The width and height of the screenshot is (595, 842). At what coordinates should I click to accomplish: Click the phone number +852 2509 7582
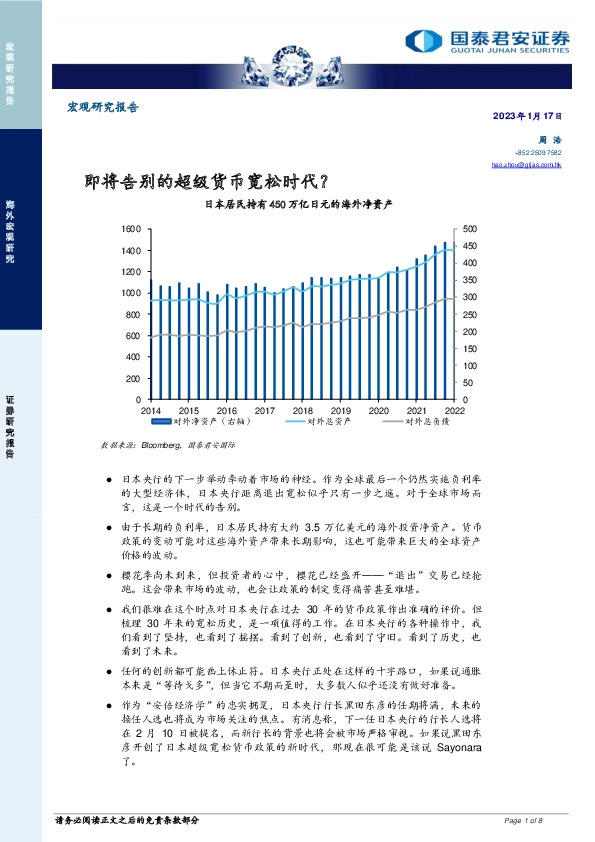(x=538, y=153)
